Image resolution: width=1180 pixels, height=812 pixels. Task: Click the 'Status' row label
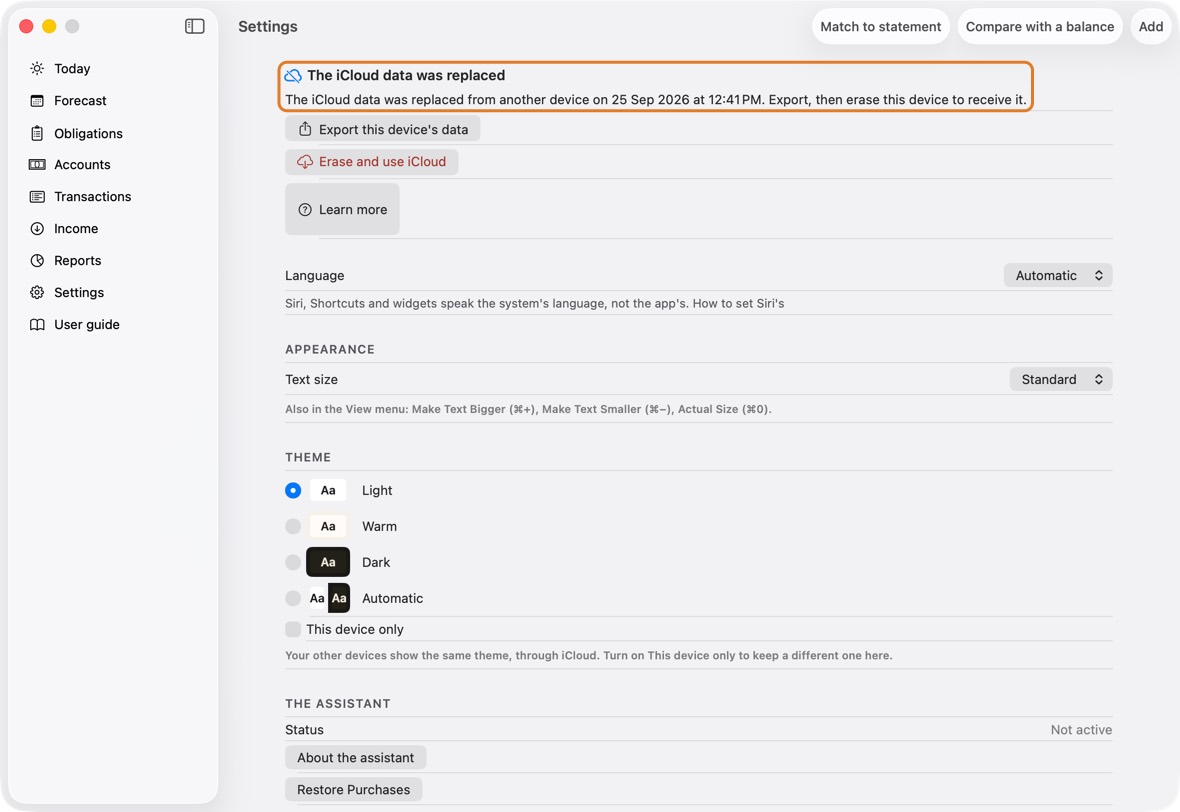point(304,730)
